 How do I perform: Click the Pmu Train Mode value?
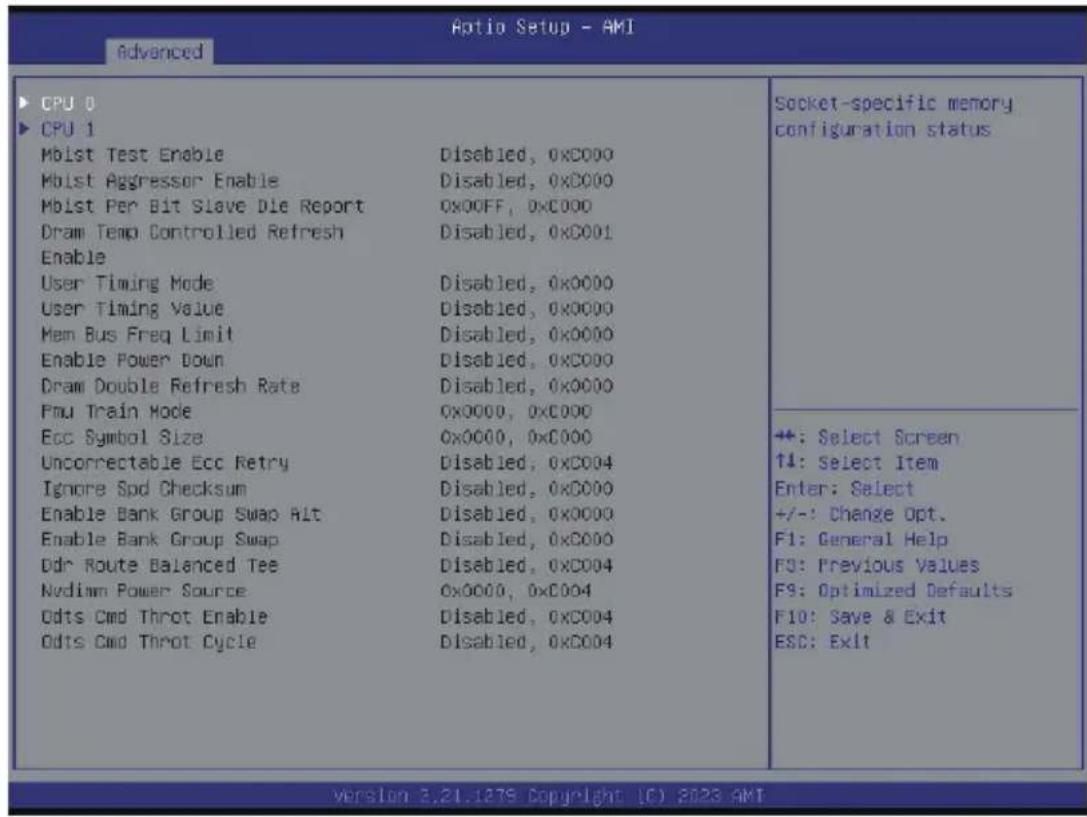tap(516, 411)
